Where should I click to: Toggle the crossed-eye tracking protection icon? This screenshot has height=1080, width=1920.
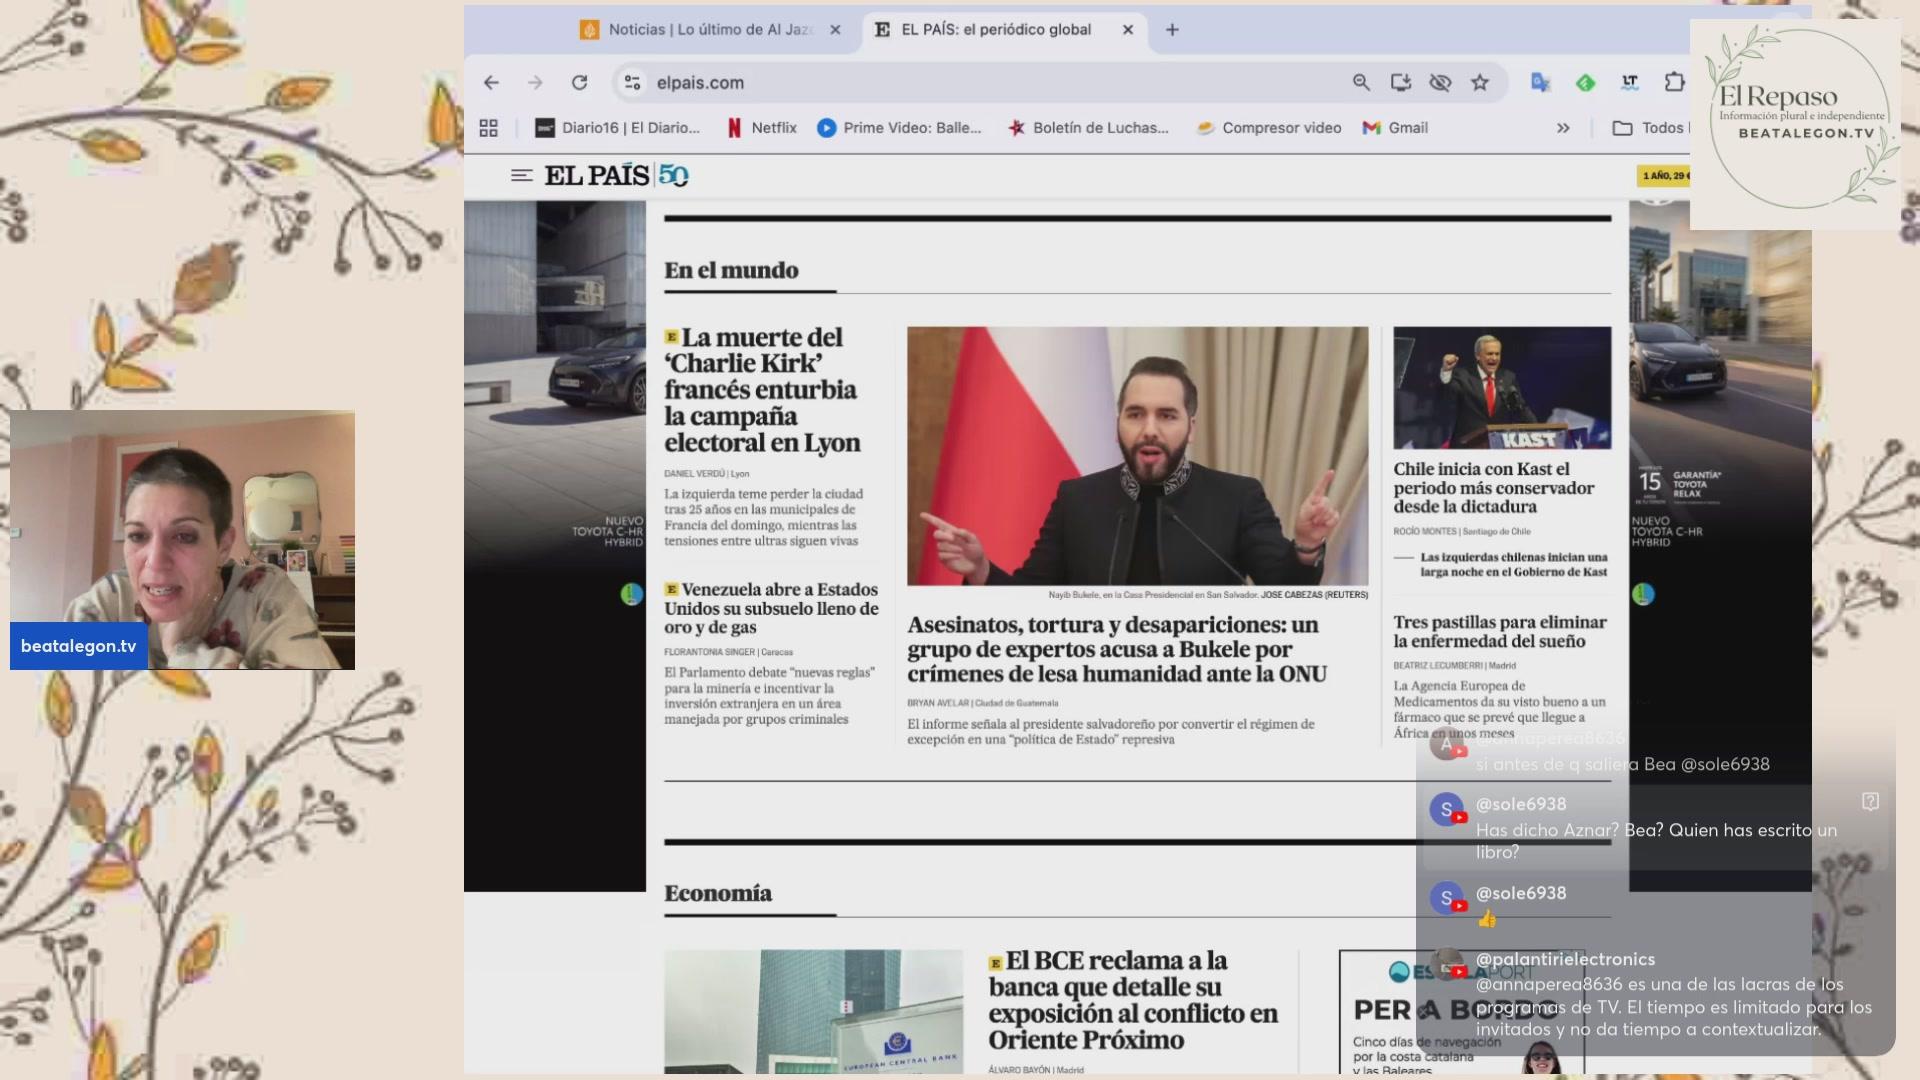[x=1440, y=83]
